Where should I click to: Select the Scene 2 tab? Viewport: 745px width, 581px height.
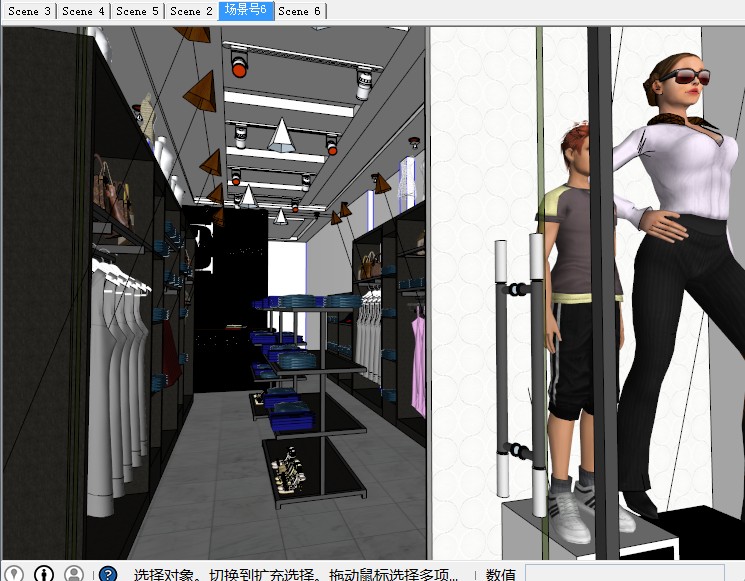191,11
